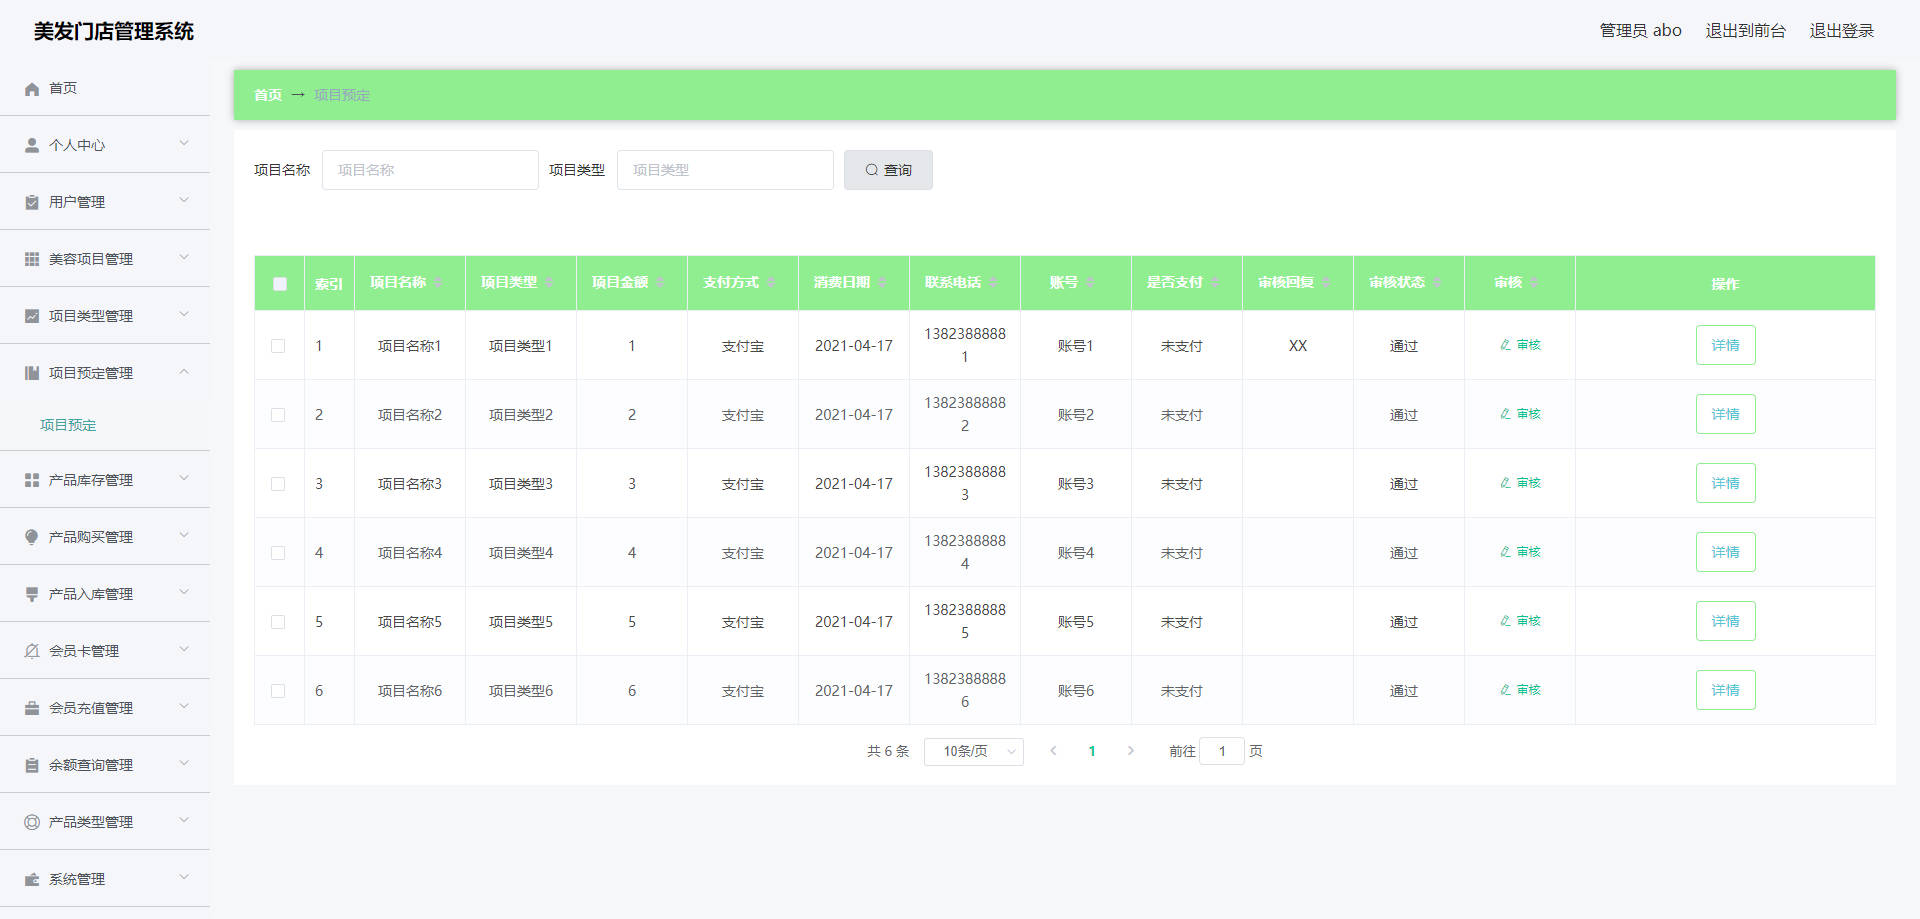The width and height of the screenshot is (1920, 919).
Task: Click the sort arrows on 项目类型 column
Action: [549, 283]
